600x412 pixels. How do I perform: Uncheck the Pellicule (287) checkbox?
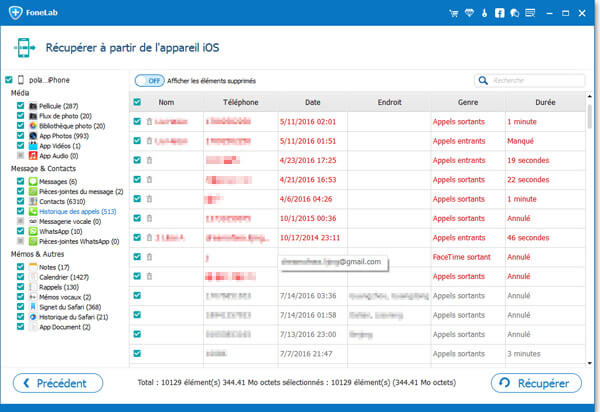click(20, 105)
